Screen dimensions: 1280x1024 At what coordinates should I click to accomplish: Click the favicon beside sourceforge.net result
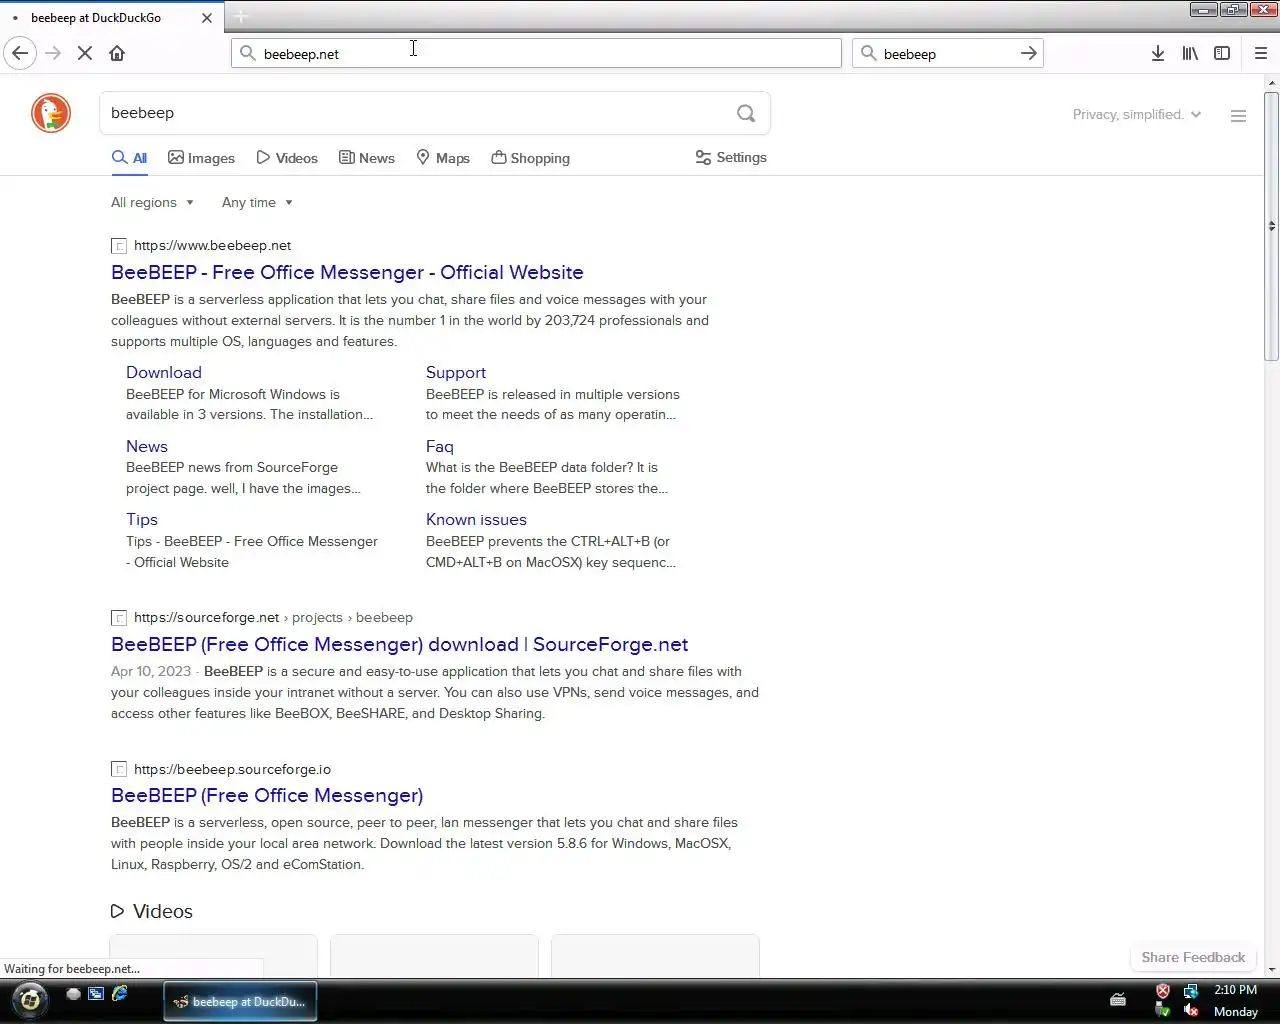pyautogui.click(x=119, y=618)
